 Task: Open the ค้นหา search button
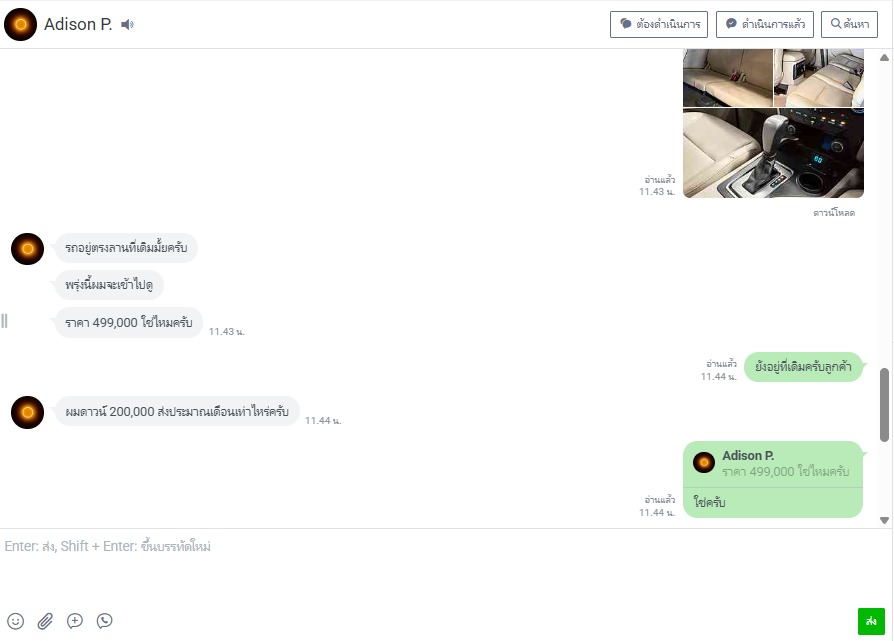pos(849,24)
